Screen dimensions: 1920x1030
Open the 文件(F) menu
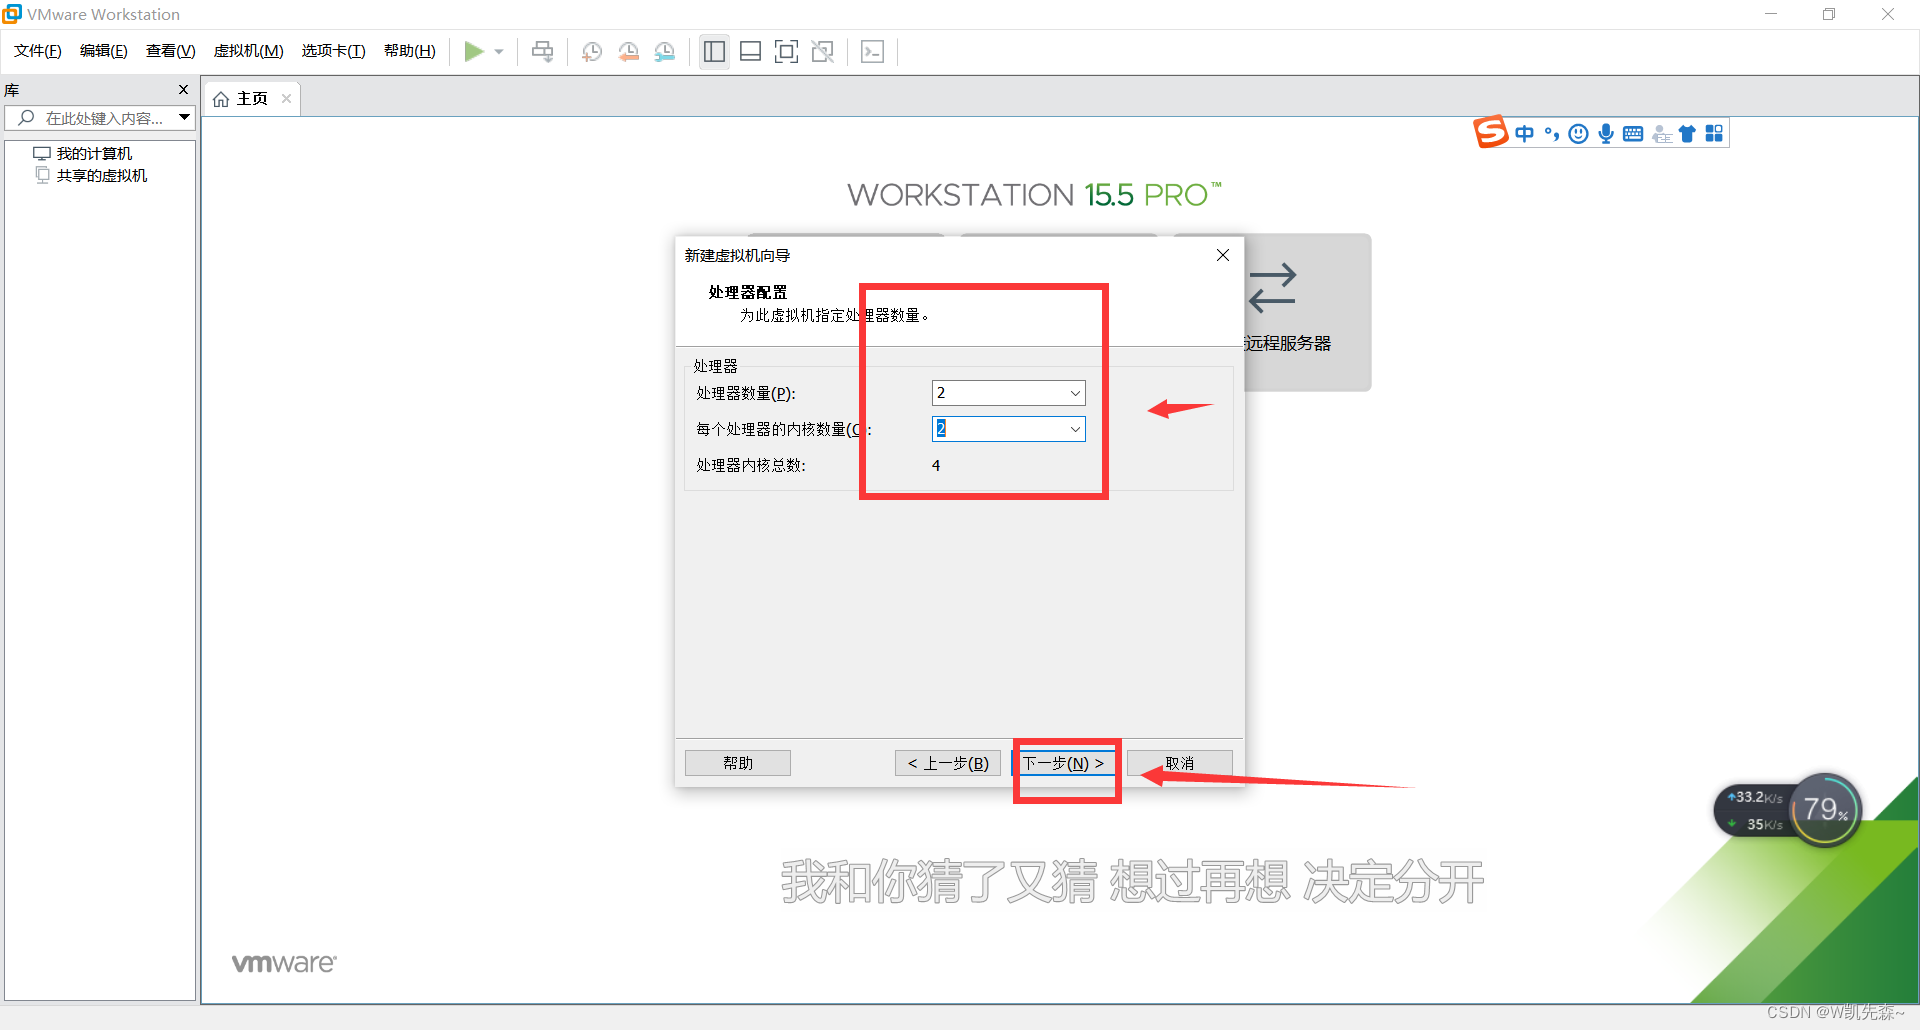pyautogui.click(x=38, y=51)
